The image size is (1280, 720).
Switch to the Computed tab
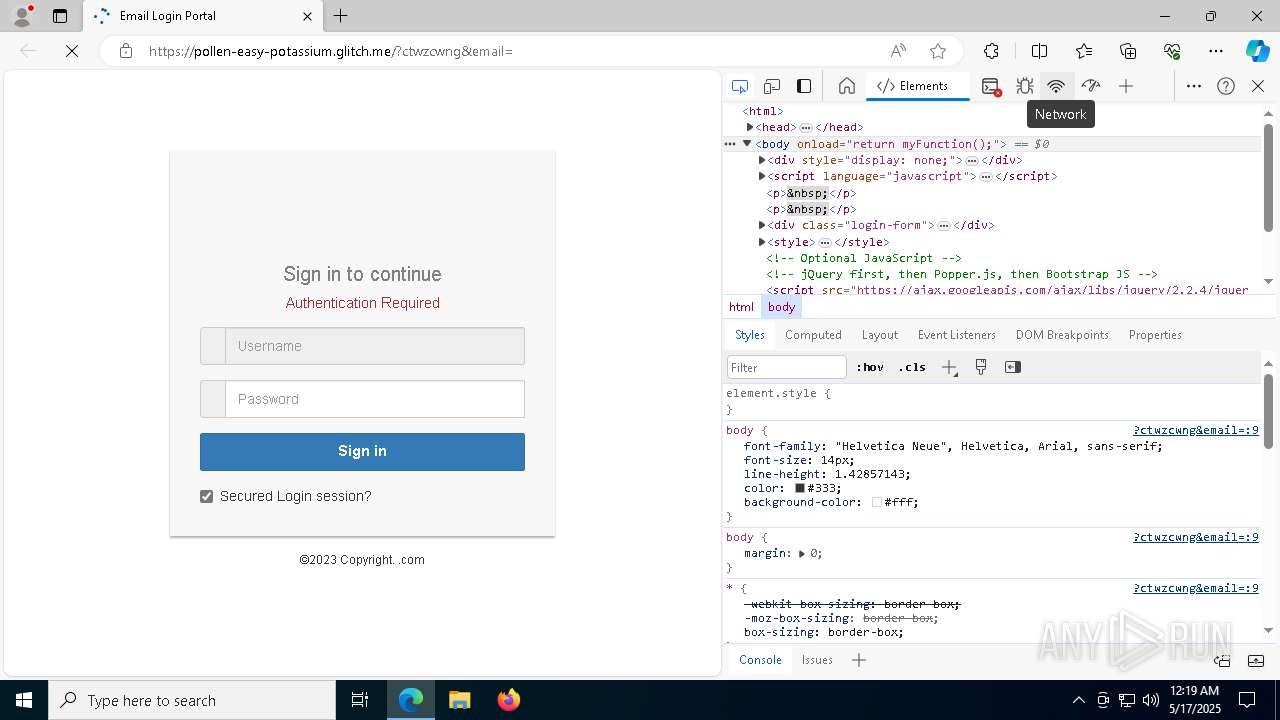pyautogui.click(x=813, y=335)
